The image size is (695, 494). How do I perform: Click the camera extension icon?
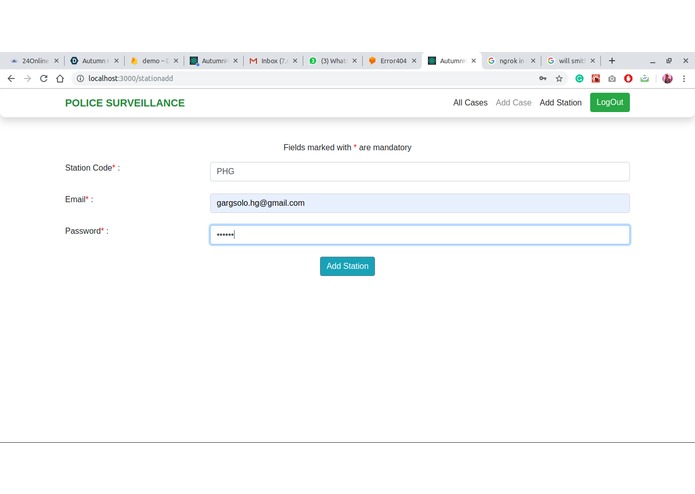pyautogui.click(x=612, y=78)
